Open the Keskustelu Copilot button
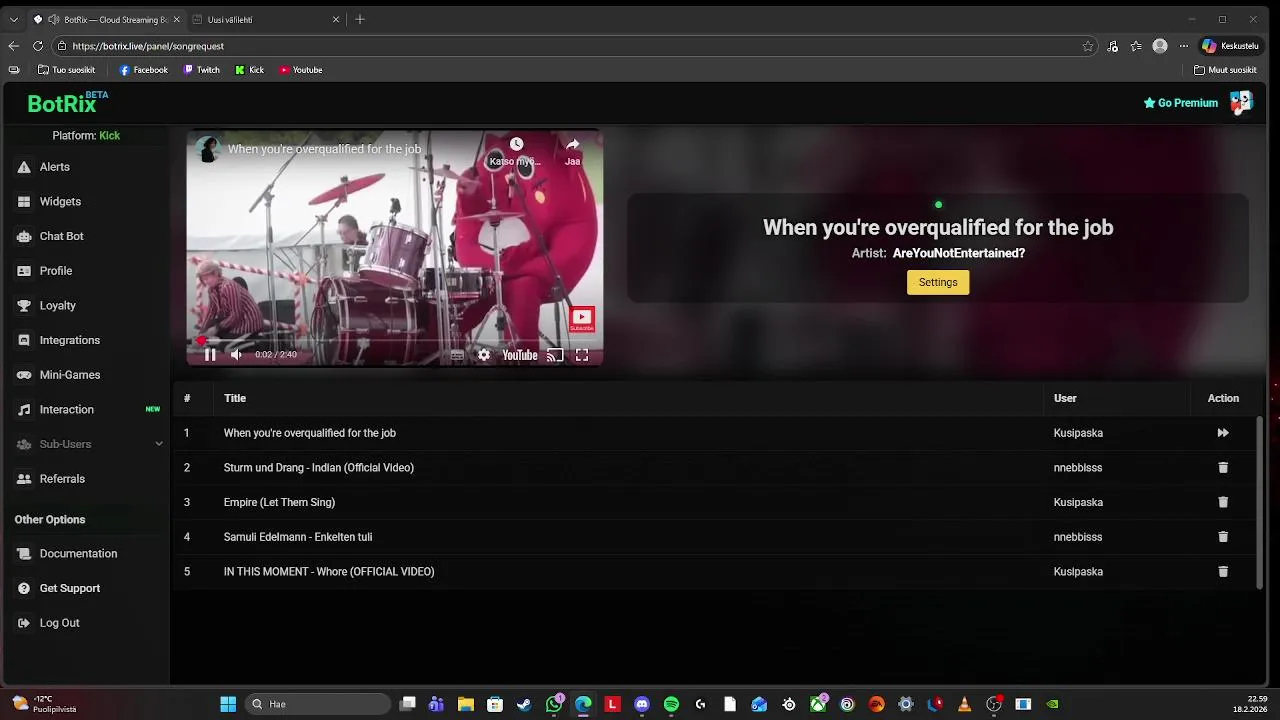 [1231, 46]
